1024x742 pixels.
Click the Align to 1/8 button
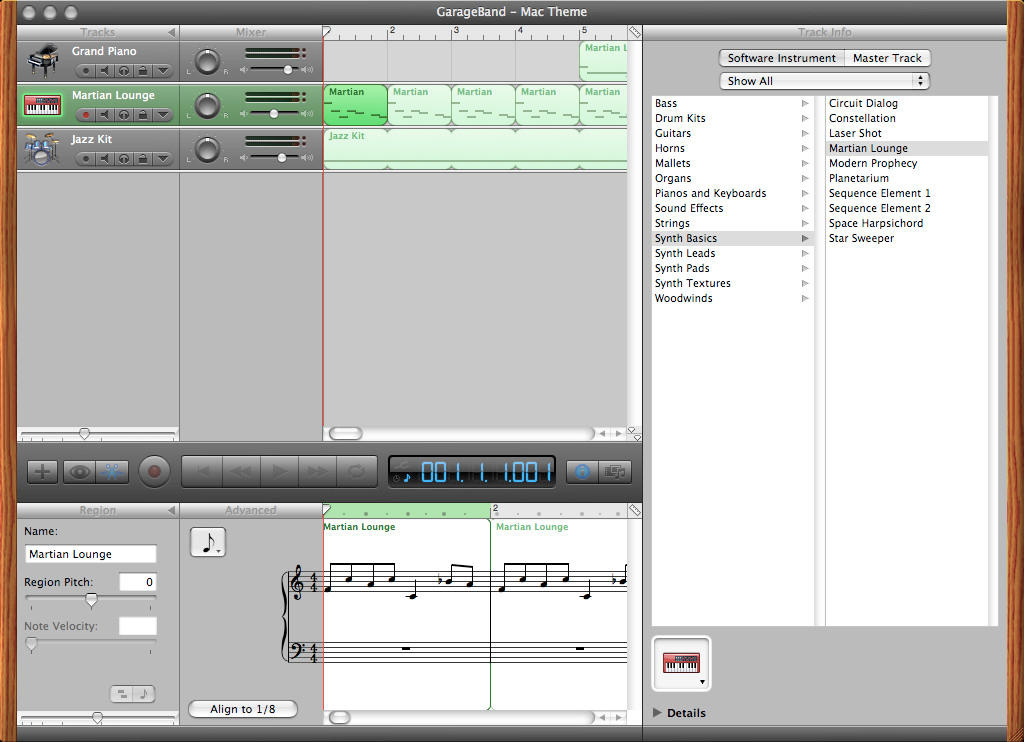[243, 709]
